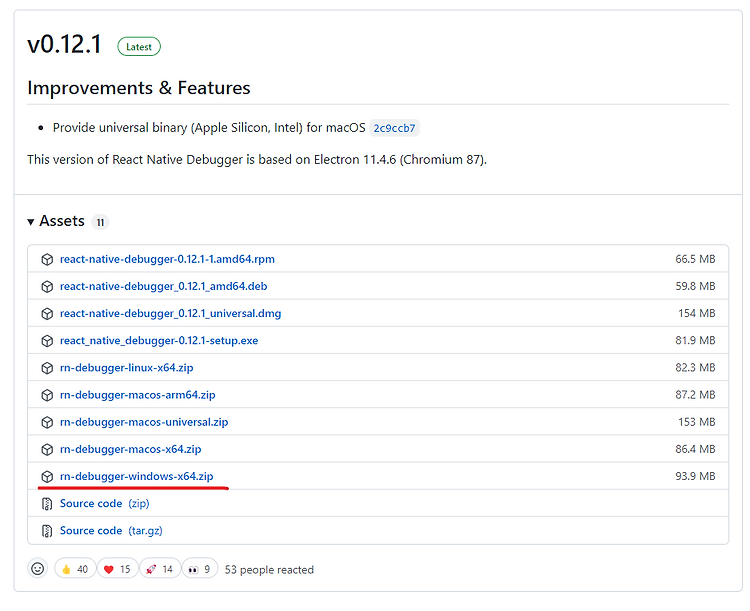Click the 59.8 MB file size
This screenshot has width=750, height=611.
coord(695,287)
